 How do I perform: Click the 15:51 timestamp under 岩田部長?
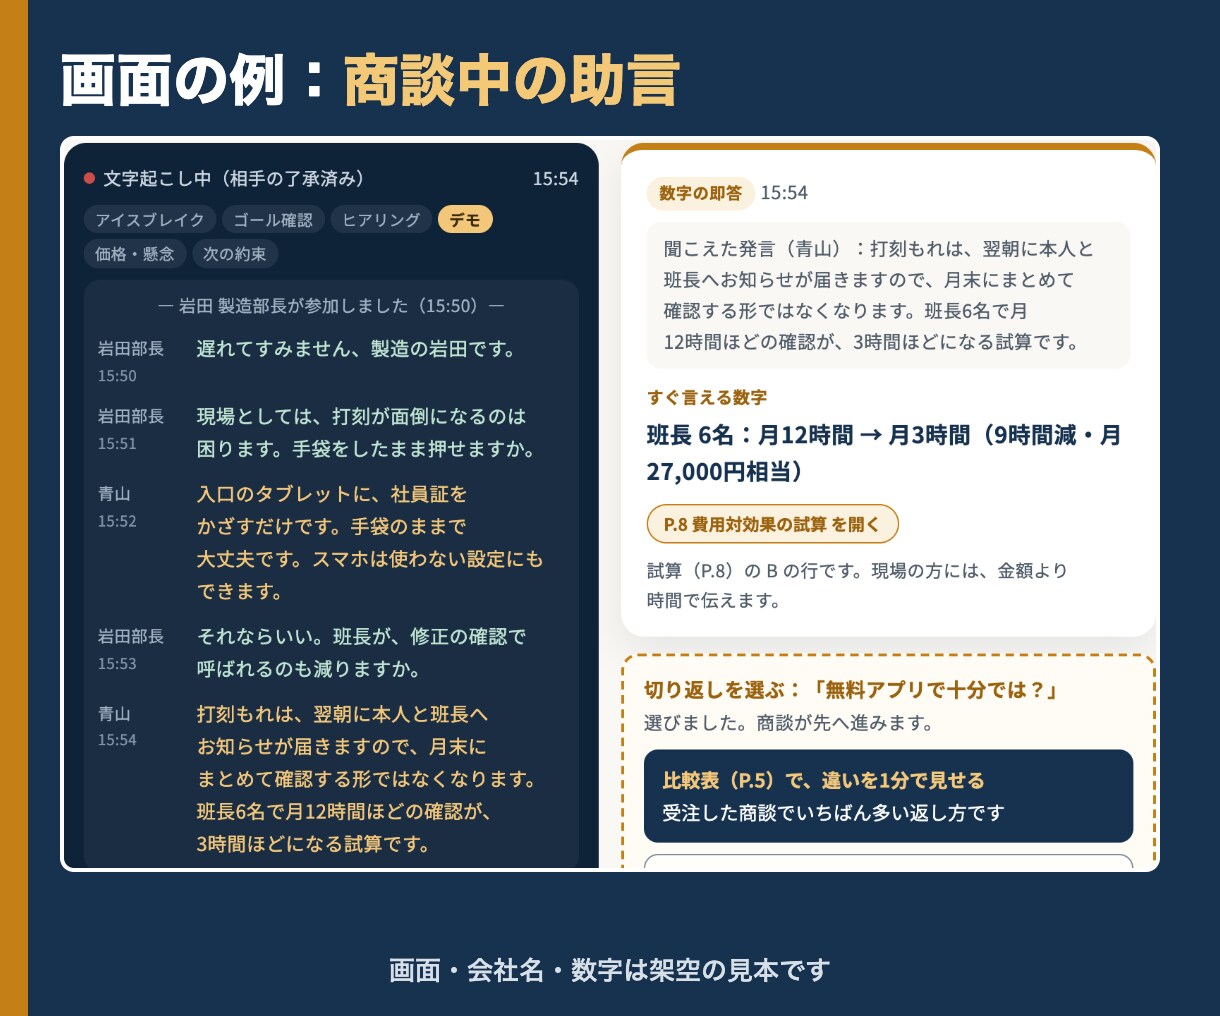tap(117, 443)
